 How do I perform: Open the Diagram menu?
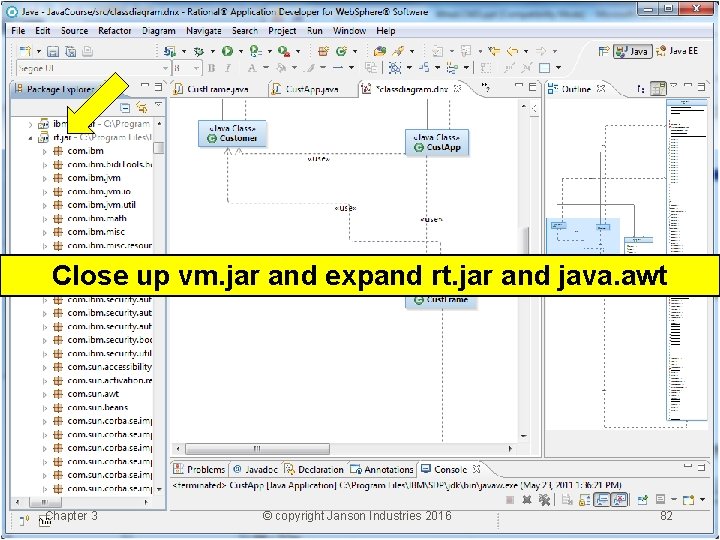[158, 31]
